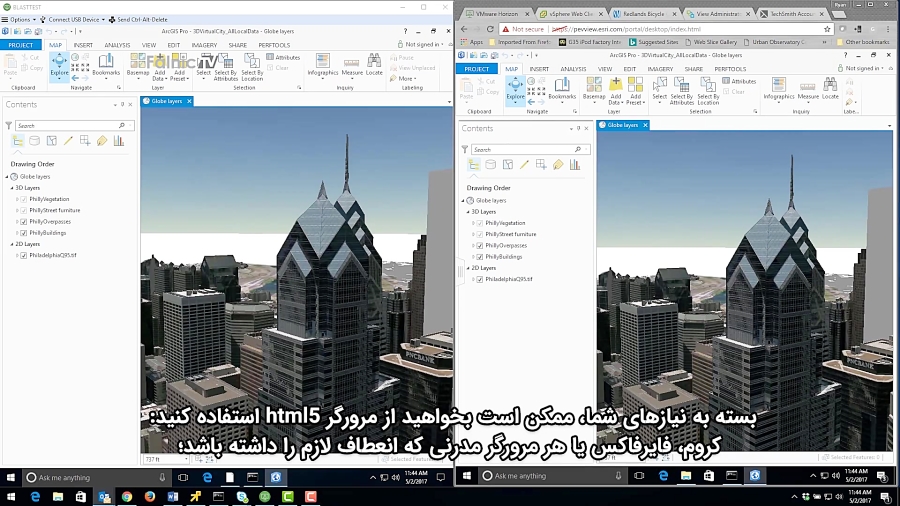Screen dimensions: 900x506
Task: Click Other bookmarks folder in browser
Action: (x=863, y=42)
